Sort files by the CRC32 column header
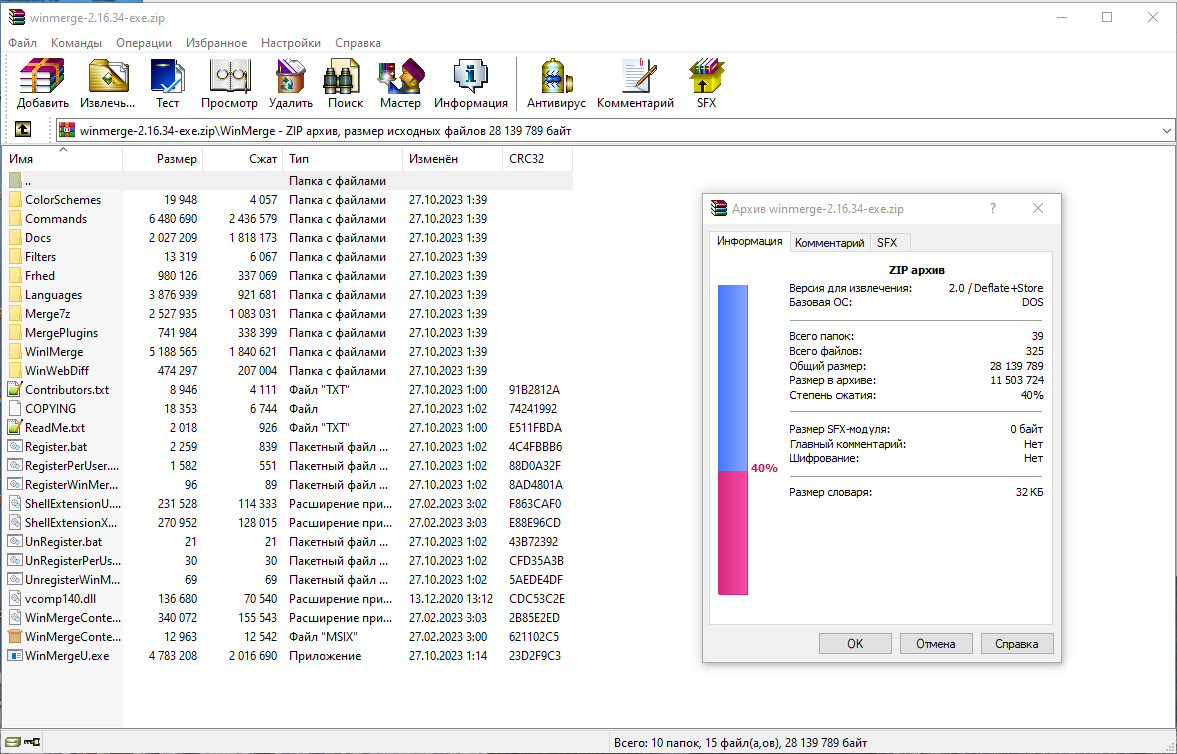 coord(537,159)
